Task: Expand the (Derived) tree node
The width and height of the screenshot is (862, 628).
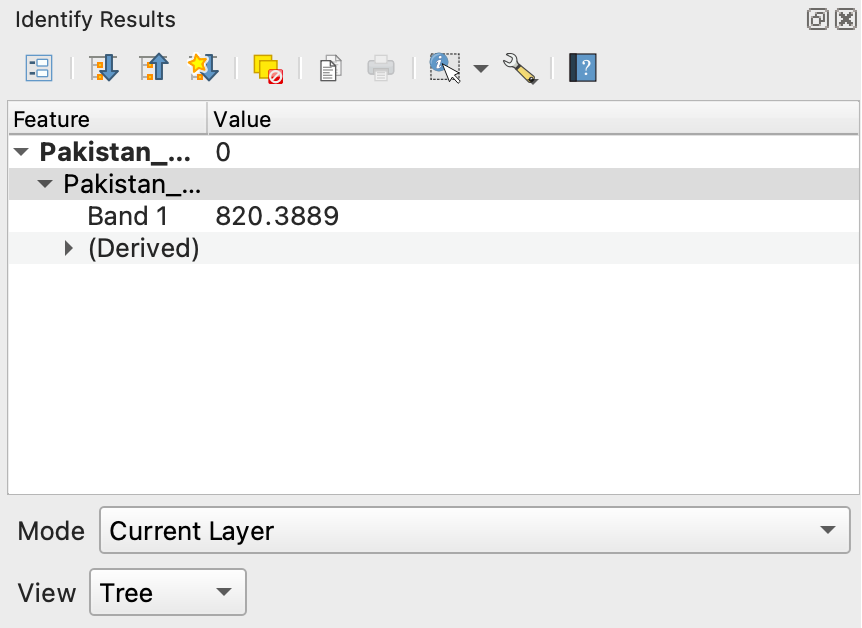Action: (x=69, y=248)
